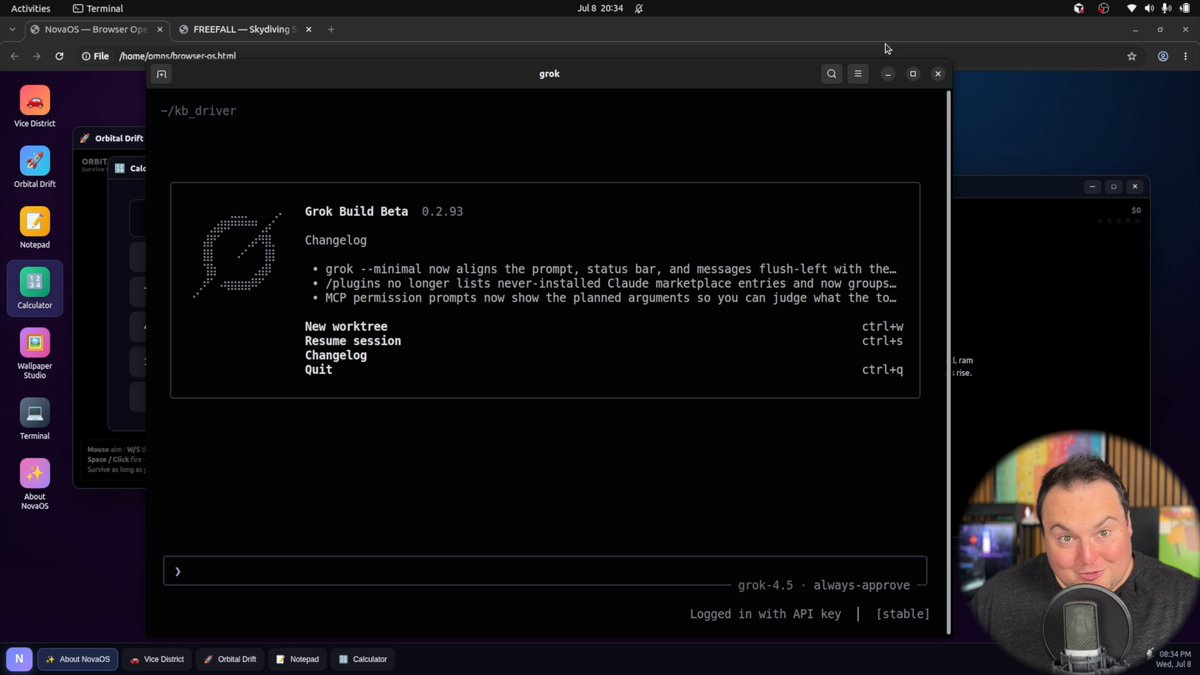Click the Grok prompt input box
The height and width of the screenshot is (675, 1200).
coord(545,571)
